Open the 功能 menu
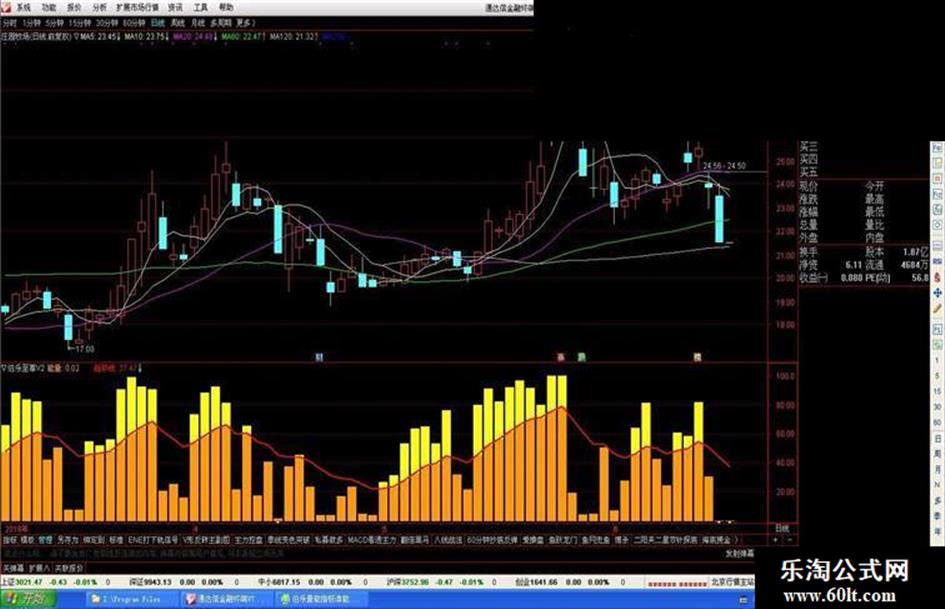Screen dimensions: 945x609 [49, 7]
